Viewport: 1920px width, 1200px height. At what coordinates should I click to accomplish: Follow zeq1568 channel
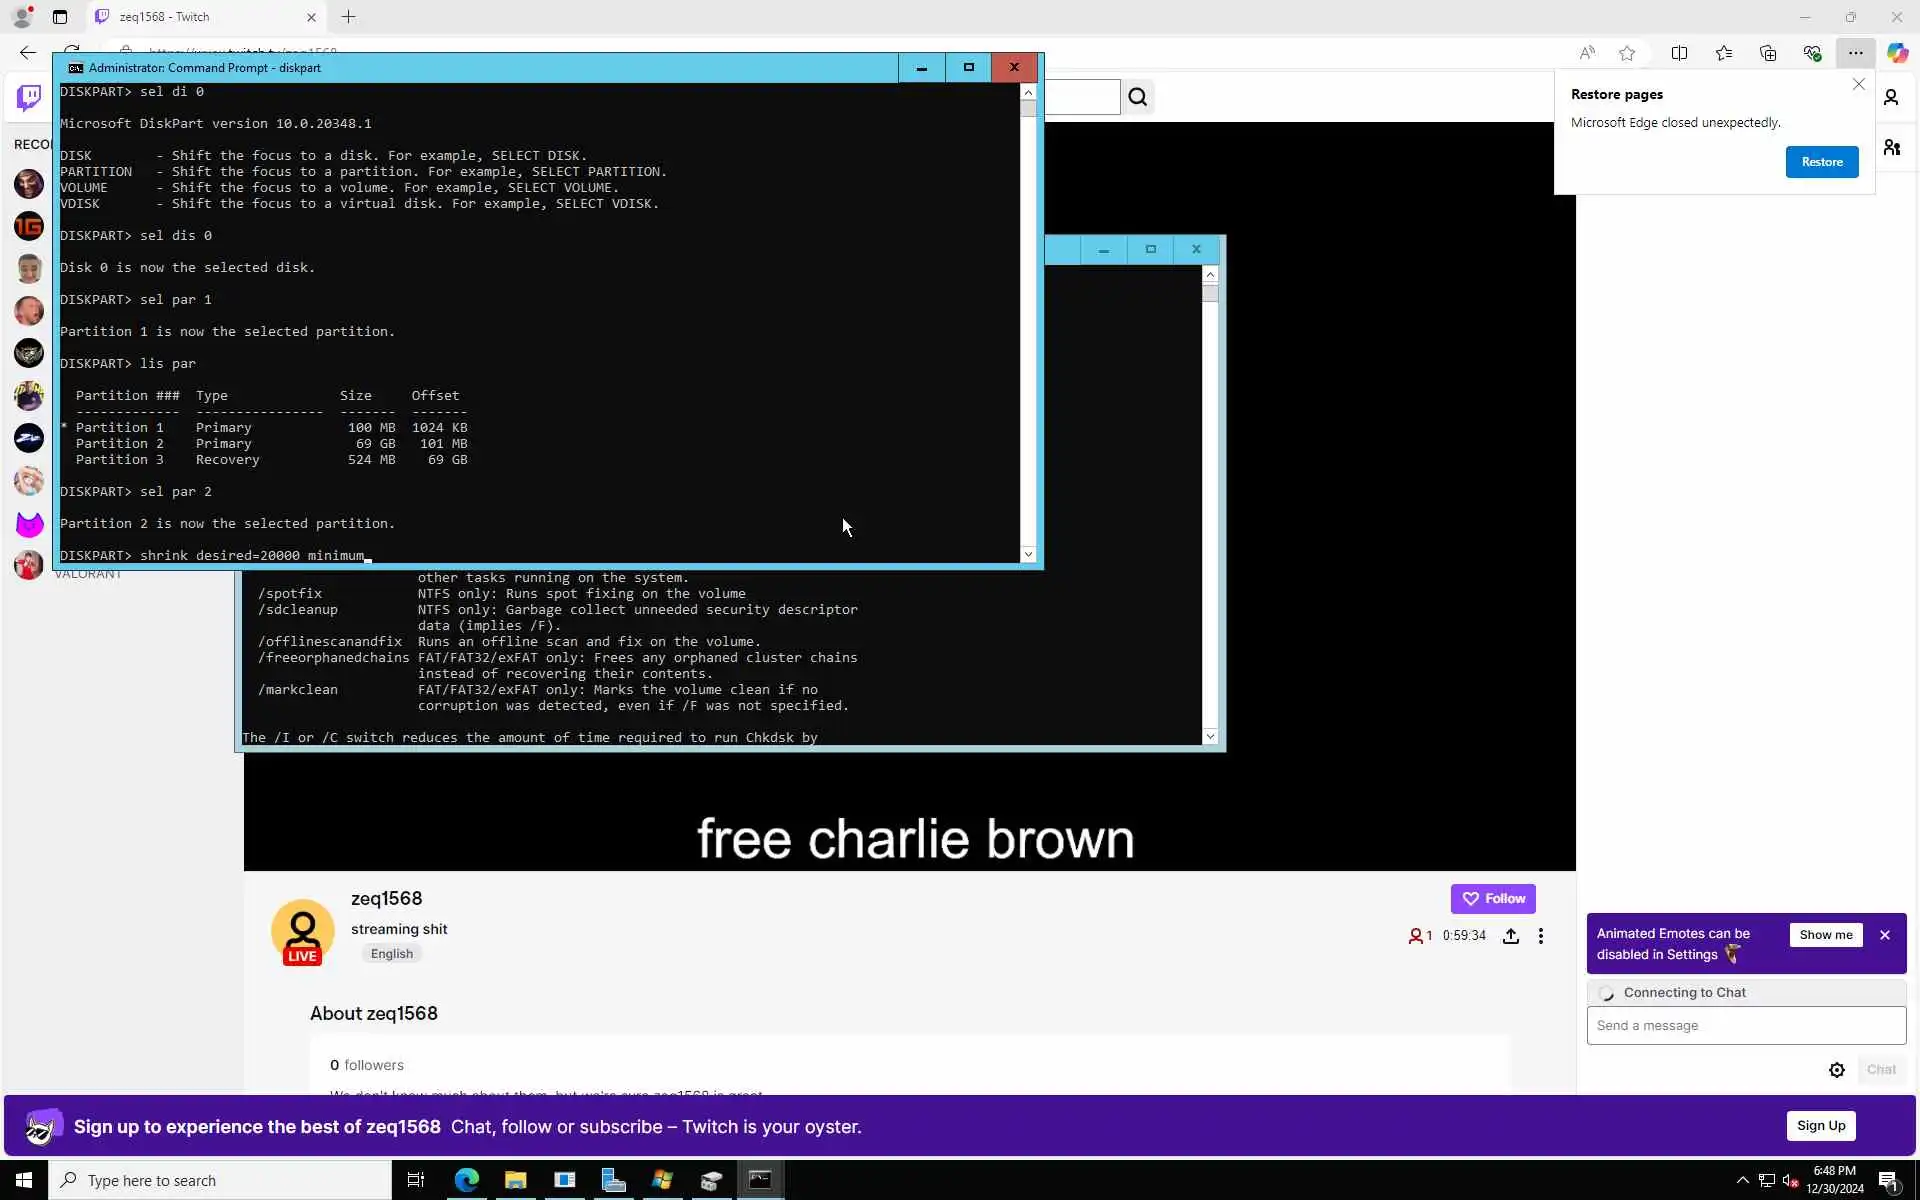coord(1492,898)
